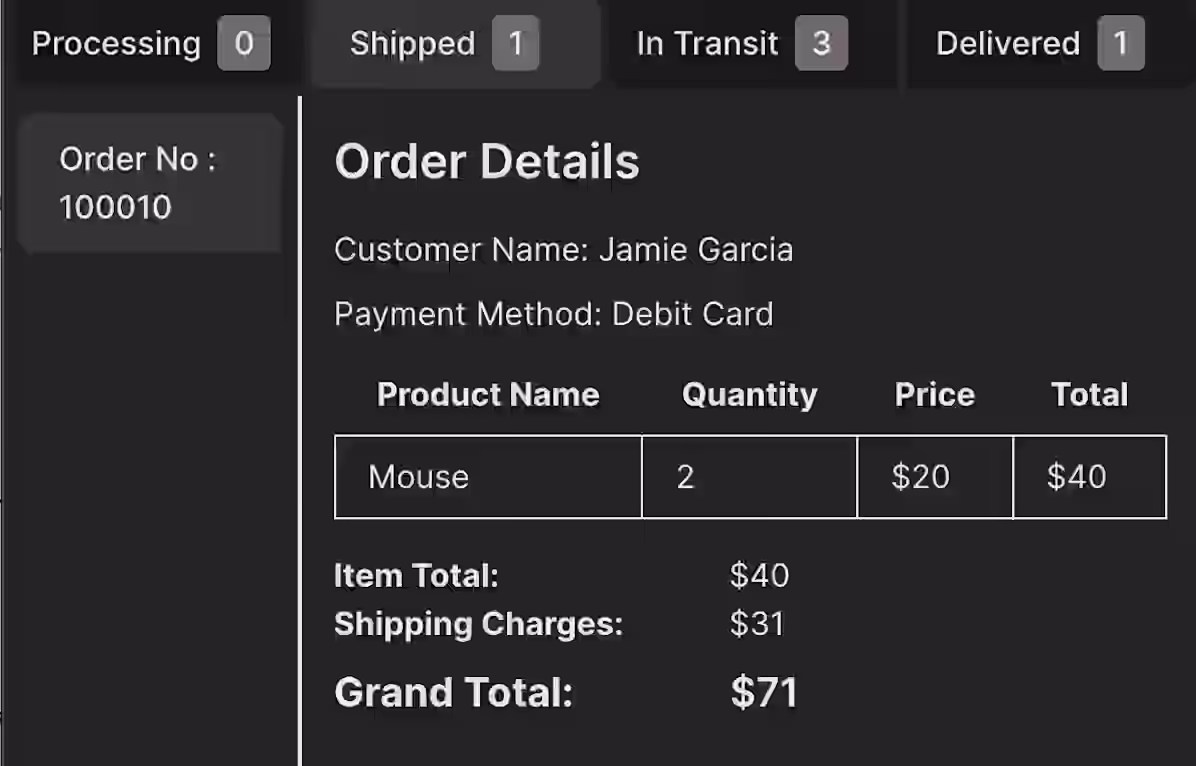Select Order No : 100010 in the list
This screenshot has height=766, width=1196.
(x=150, y=183)
